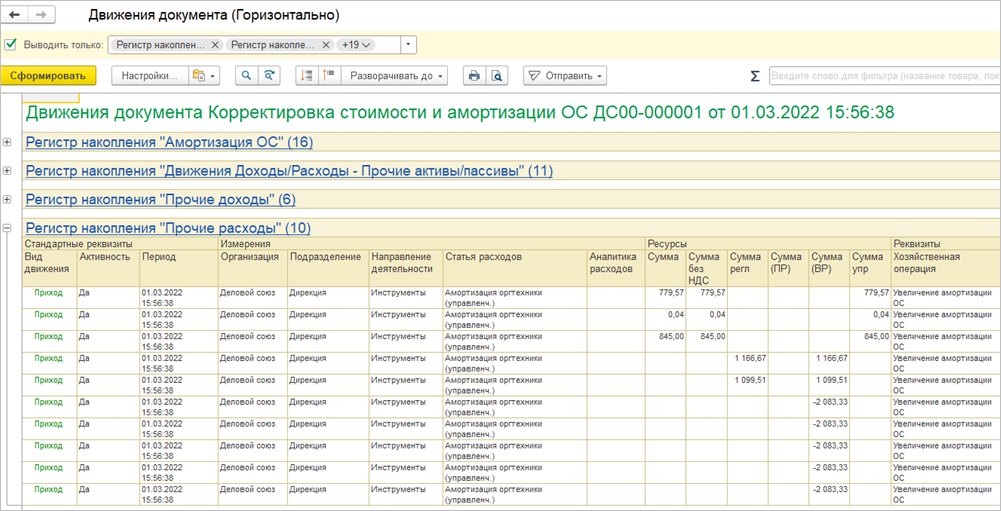Open report variants dropdown beside Настройки
Viewport: 1001px width, 511px height.
tap(204, 76)
